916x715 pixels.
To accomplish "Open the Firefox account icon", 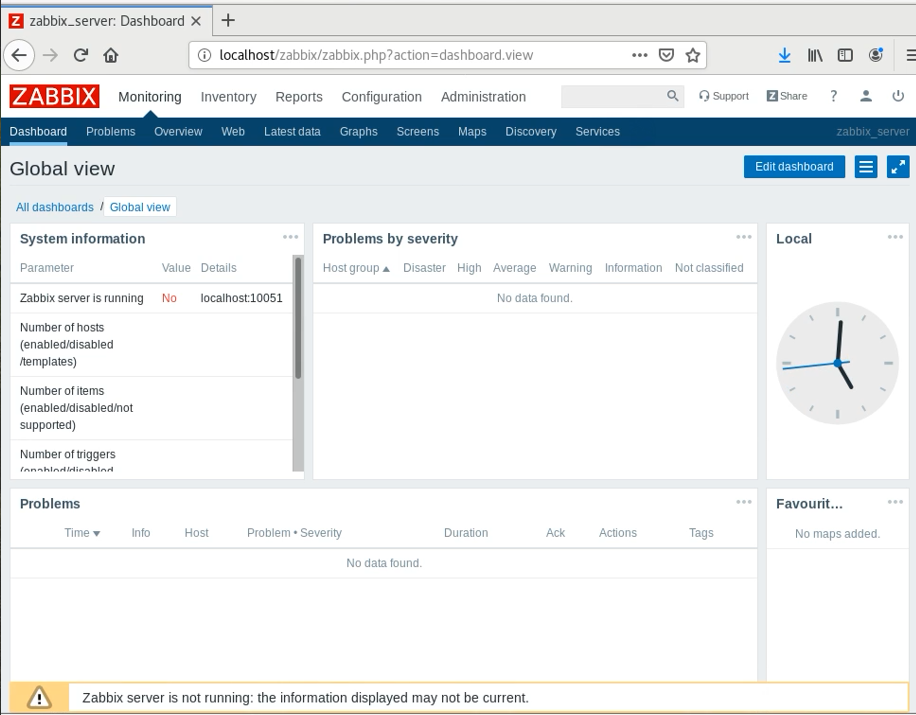I will point(875,55).
